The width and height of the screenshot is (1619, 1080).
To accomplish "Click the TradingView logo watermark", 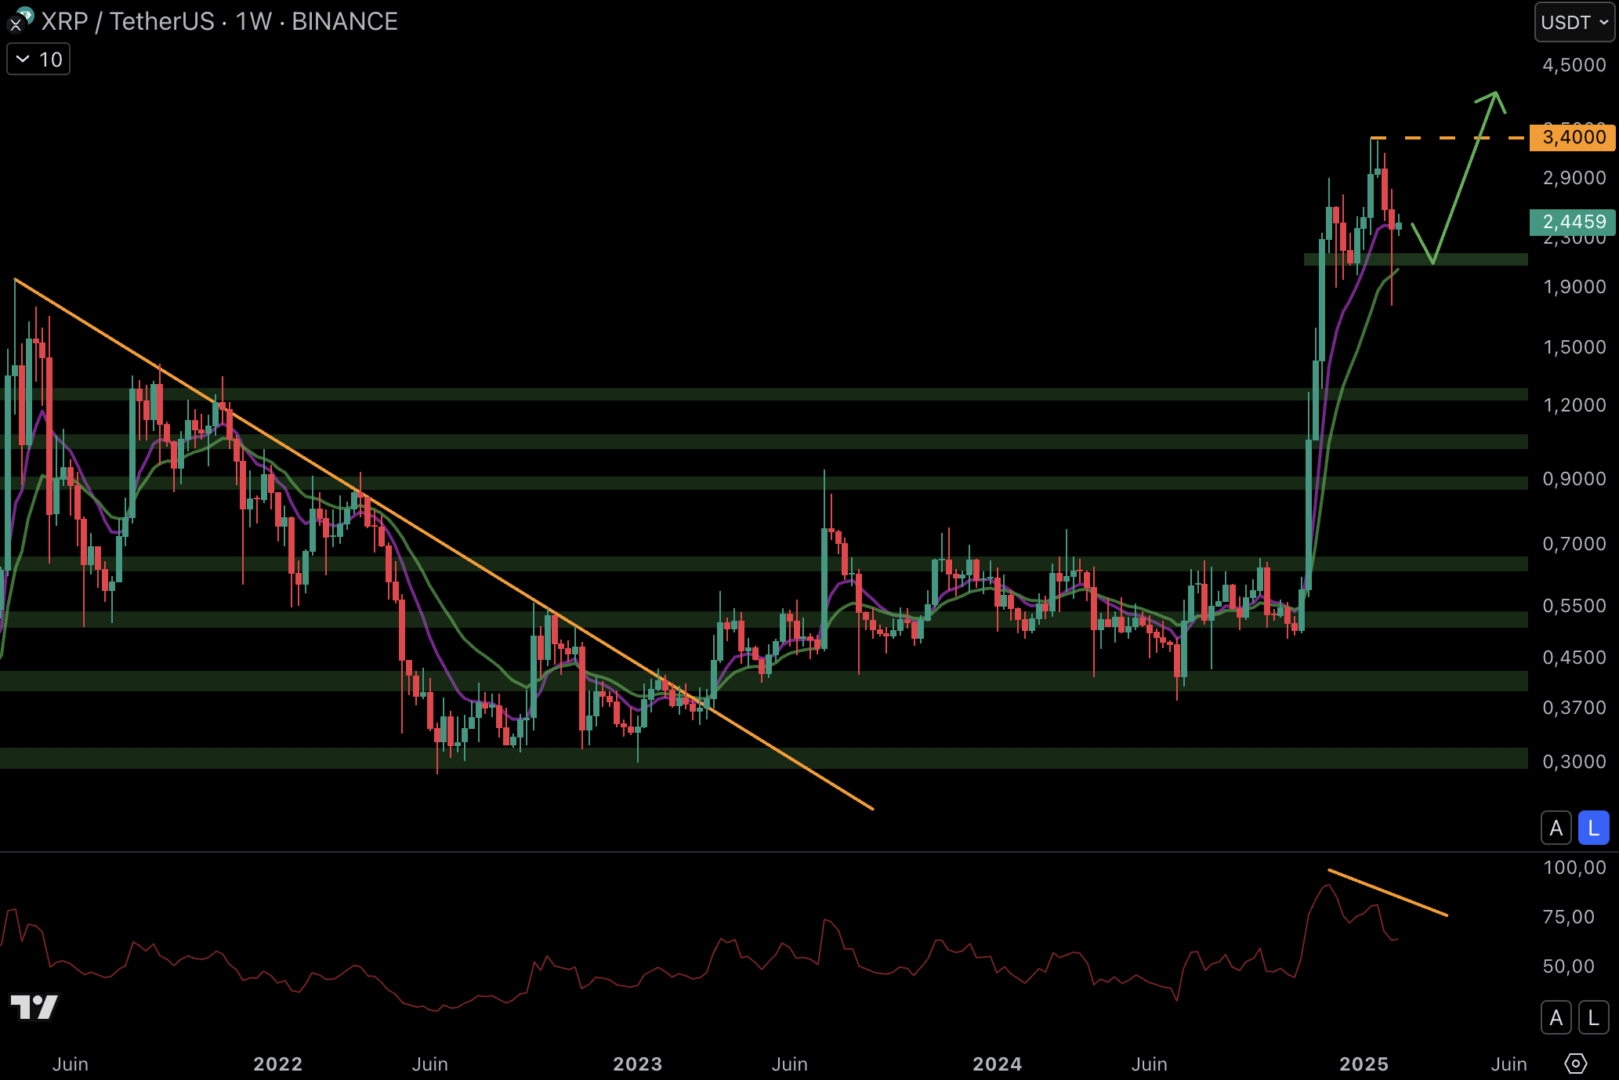I will (x=34, y=1006).
